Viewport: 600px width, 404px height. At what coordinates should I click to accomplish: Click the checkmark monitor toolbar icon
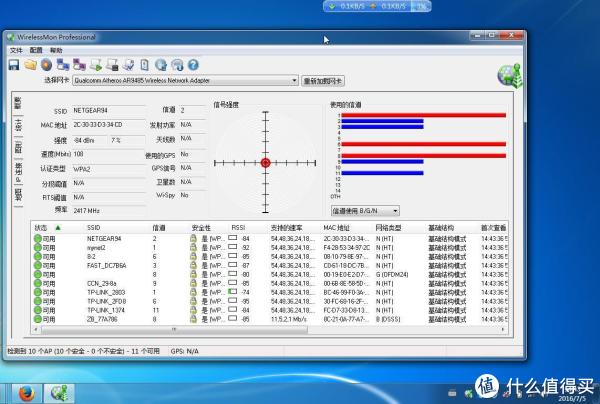click(x=128, y=65)
